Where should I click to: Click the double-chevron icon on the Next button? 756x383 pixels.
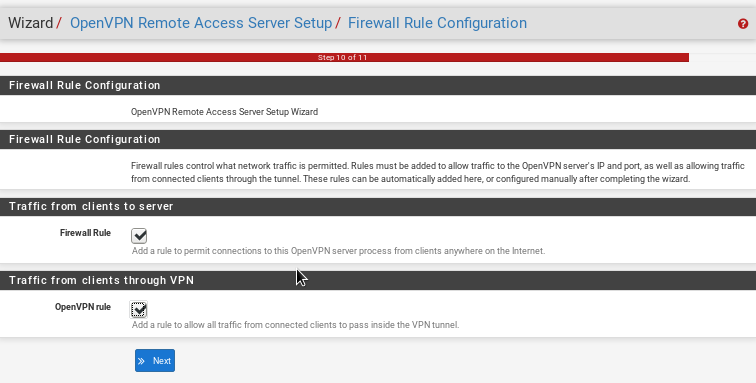(141, 361)
